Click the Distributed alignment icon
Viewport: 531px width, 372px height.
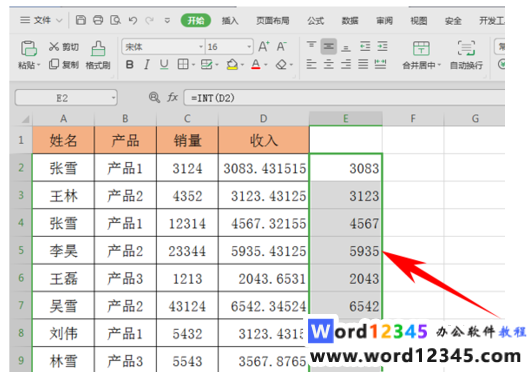[380, 64]
